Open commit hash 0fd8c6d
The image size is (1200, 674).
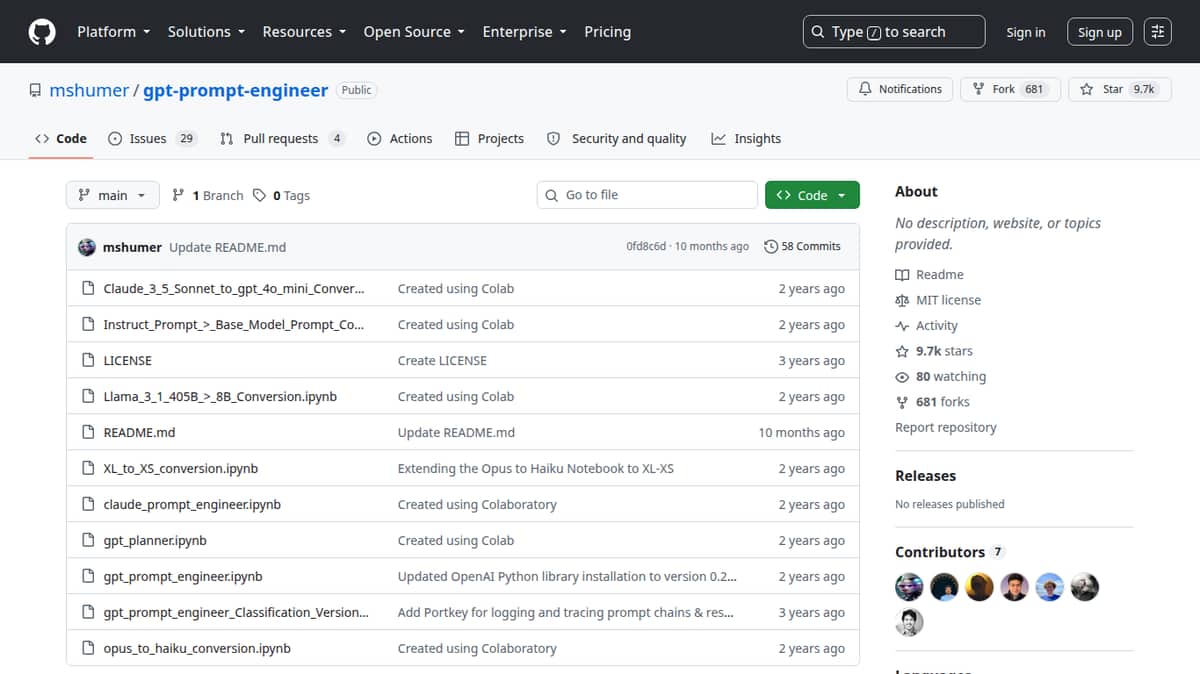(x=648, y=246)
